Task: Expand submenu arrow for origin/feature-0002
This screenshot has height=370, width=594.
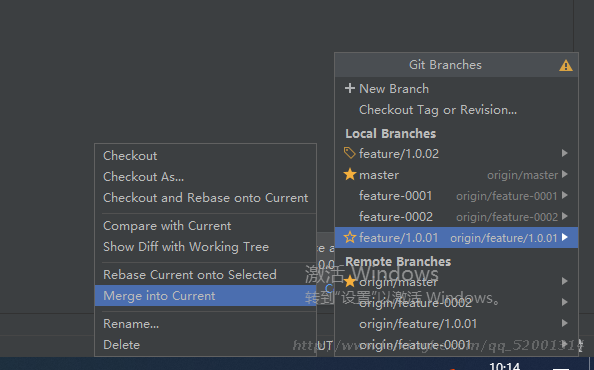Action: (x=565, y=302)
